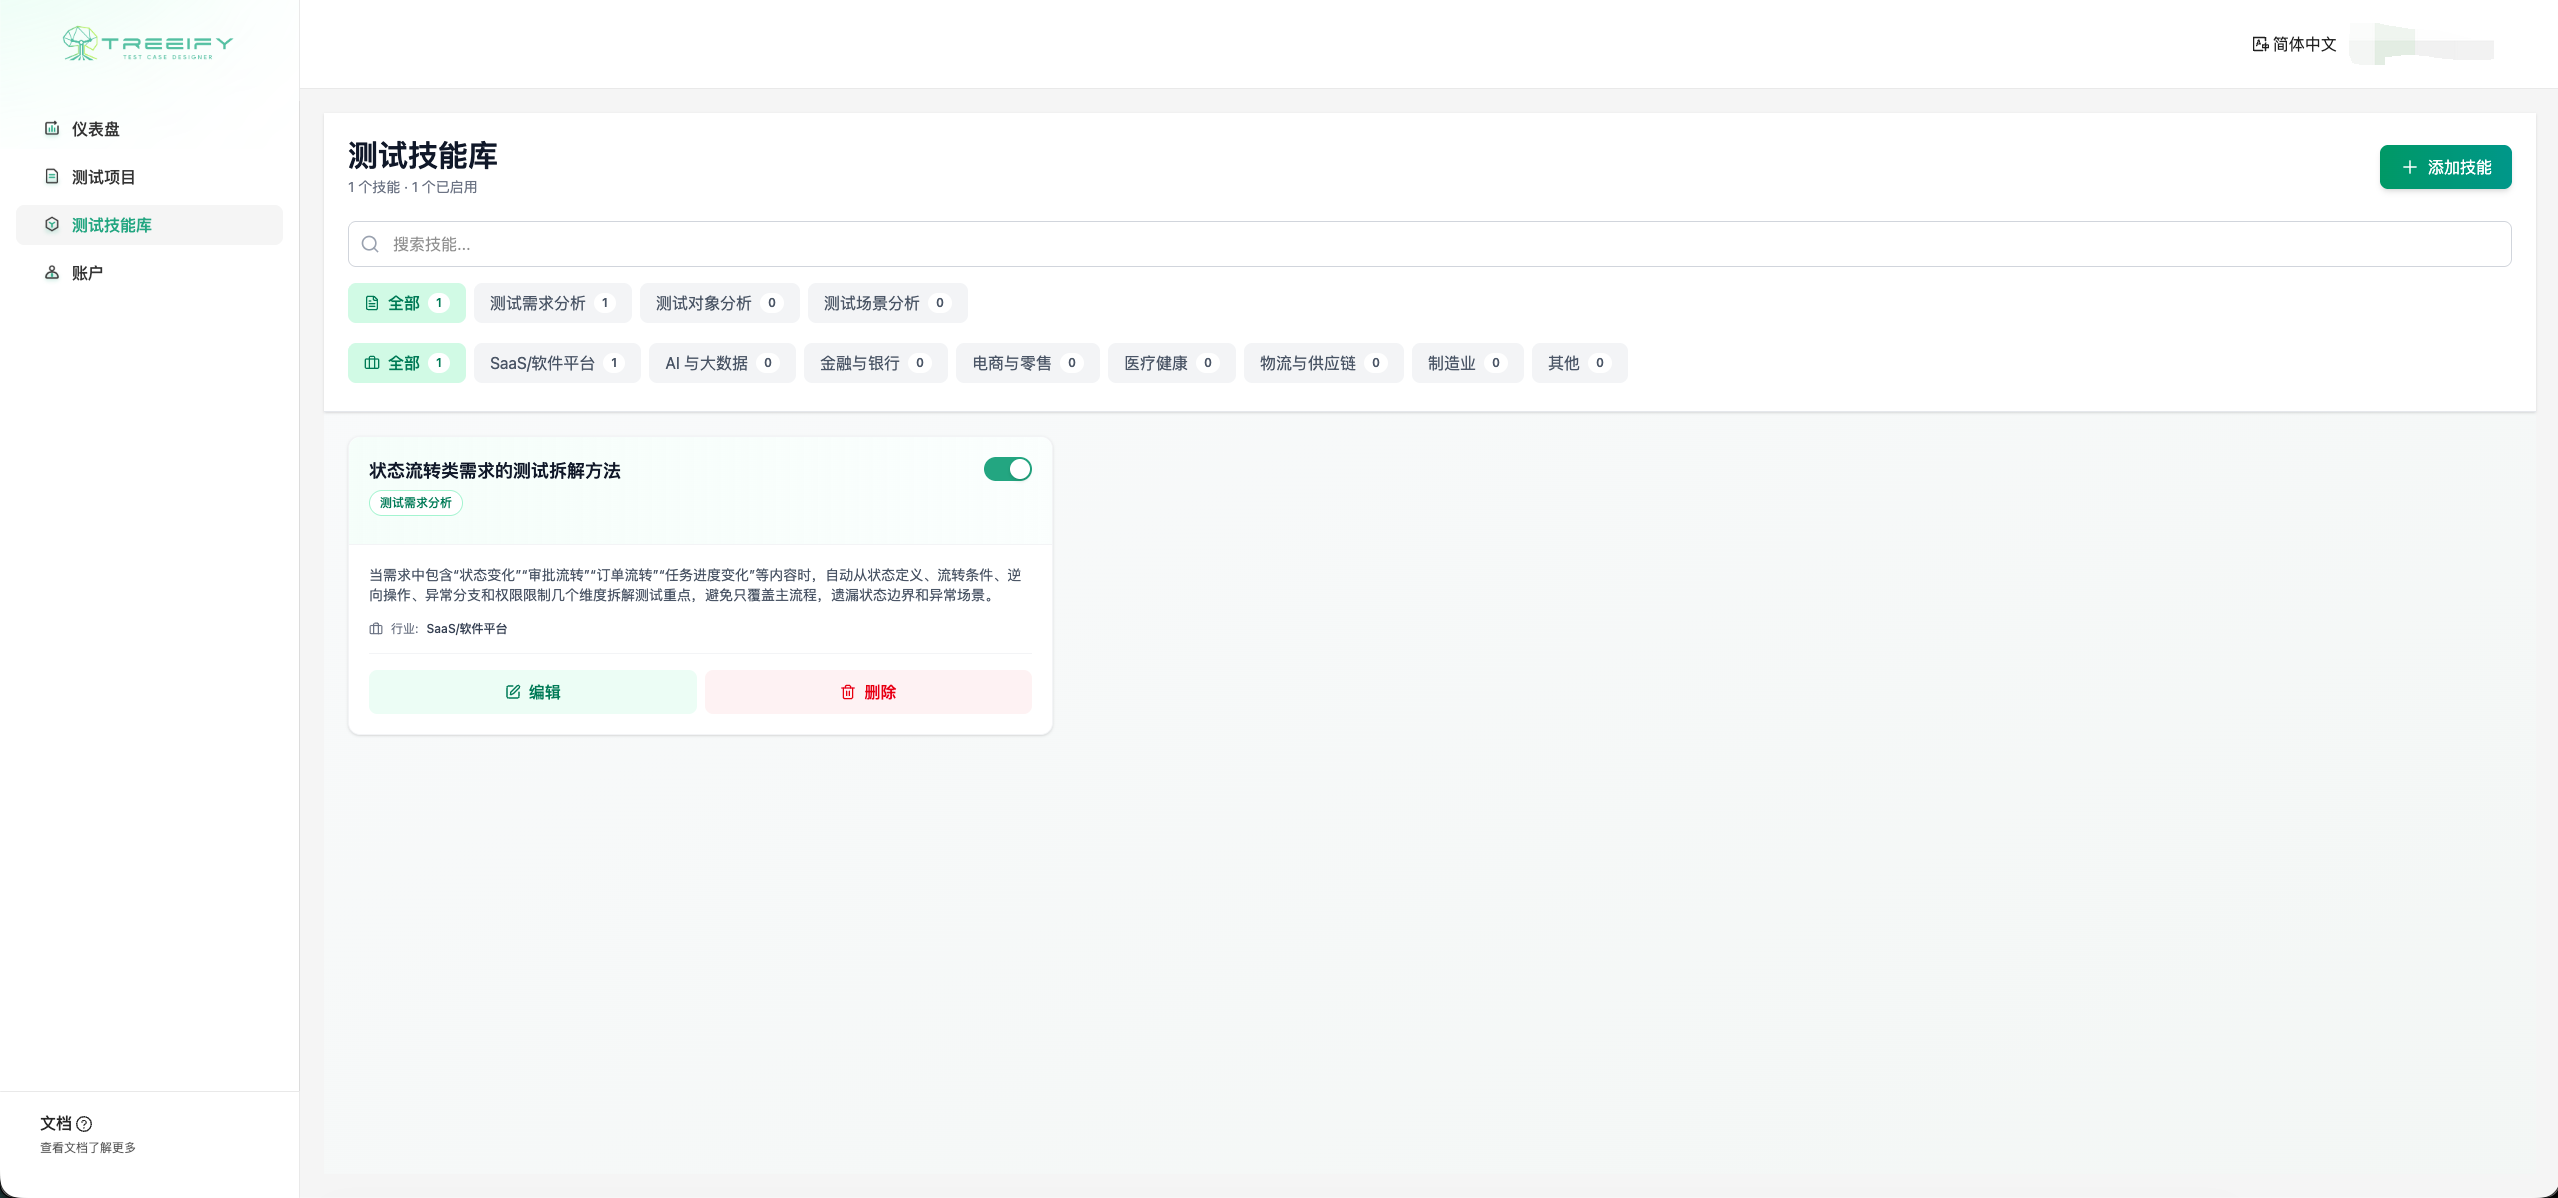Click 编辑 on the skill card

click(x=532, y=692)
